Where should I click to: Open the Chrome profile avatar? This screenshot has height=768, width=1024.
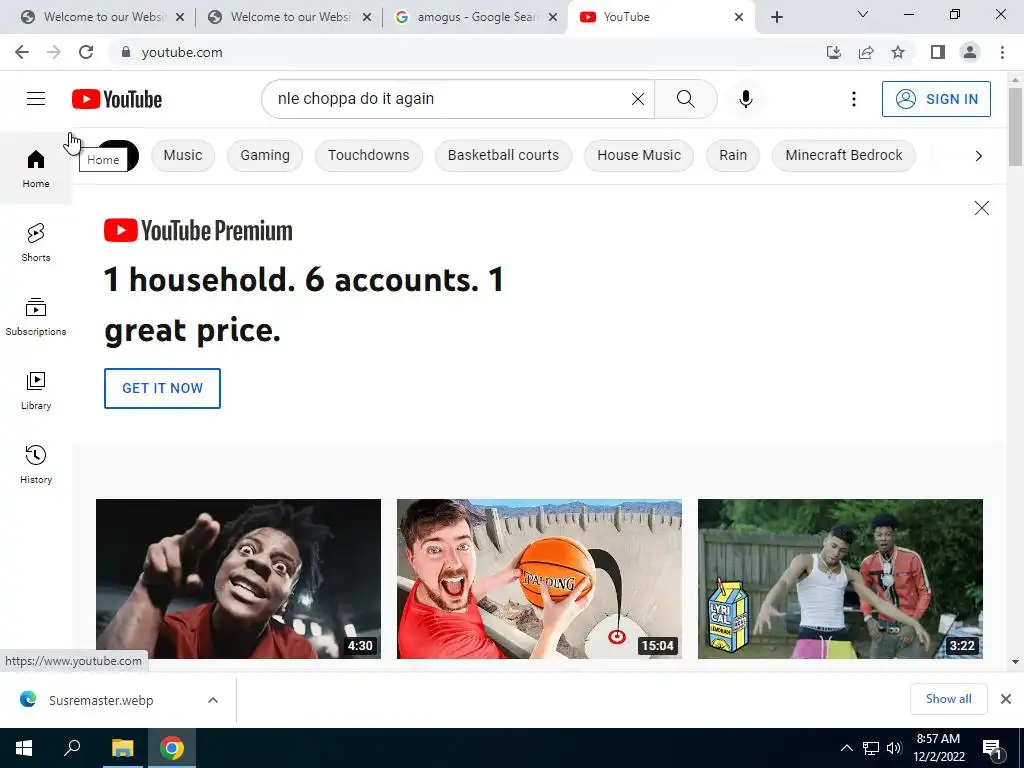(970, 52)
